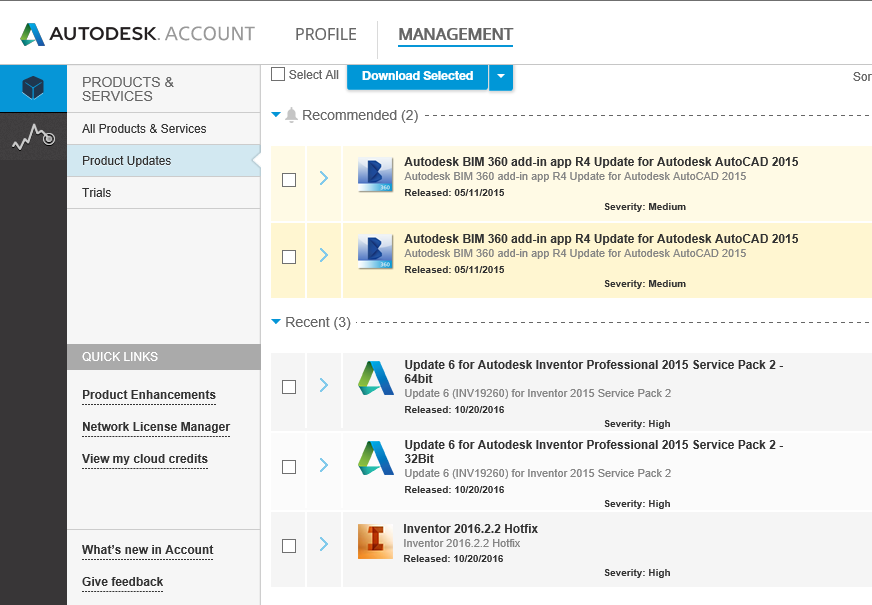Collapse the Recent (3) section
The image size is (872, 605).
[x=277, y=322]
